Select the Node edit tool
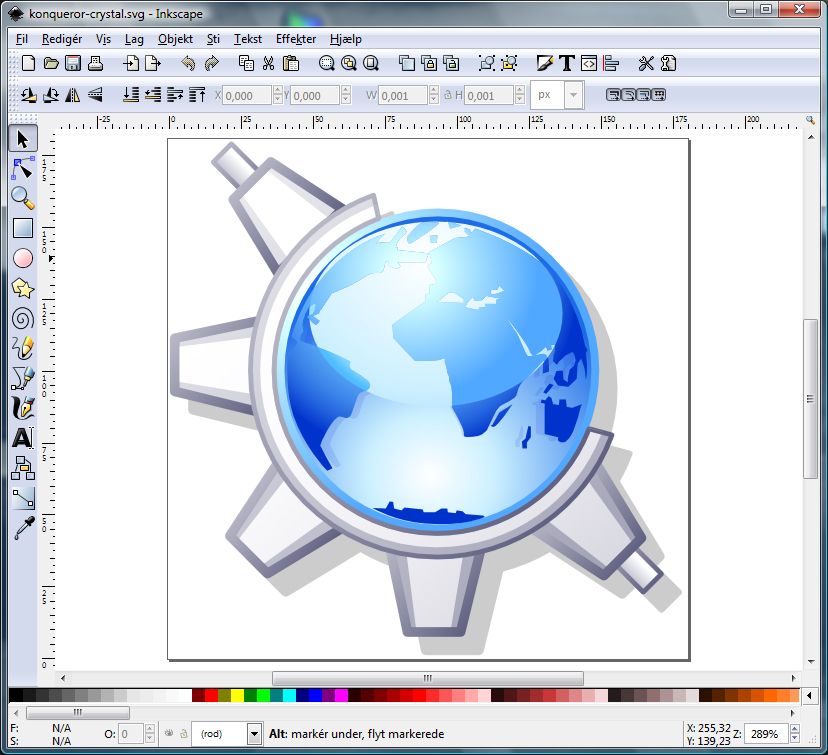Viewport: 828px width, 755px height. [x=23, y=167]
